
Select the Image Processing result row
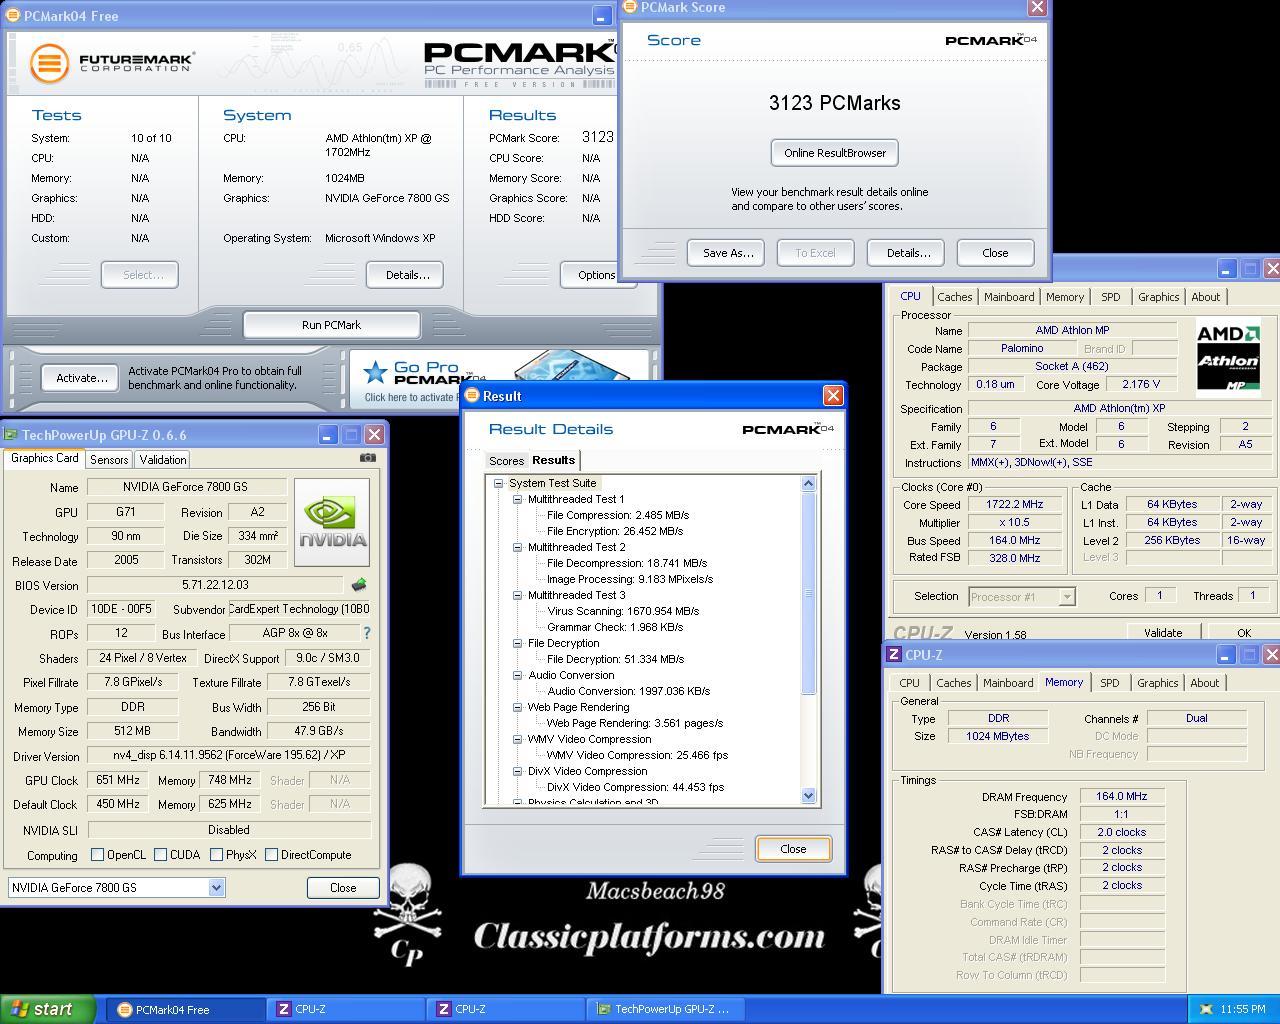point(629,579)
